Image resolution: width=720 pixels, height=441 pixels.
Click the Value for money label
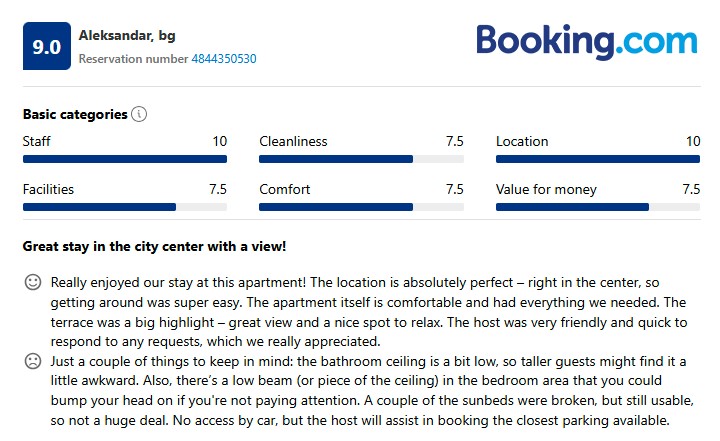(546, 189)
